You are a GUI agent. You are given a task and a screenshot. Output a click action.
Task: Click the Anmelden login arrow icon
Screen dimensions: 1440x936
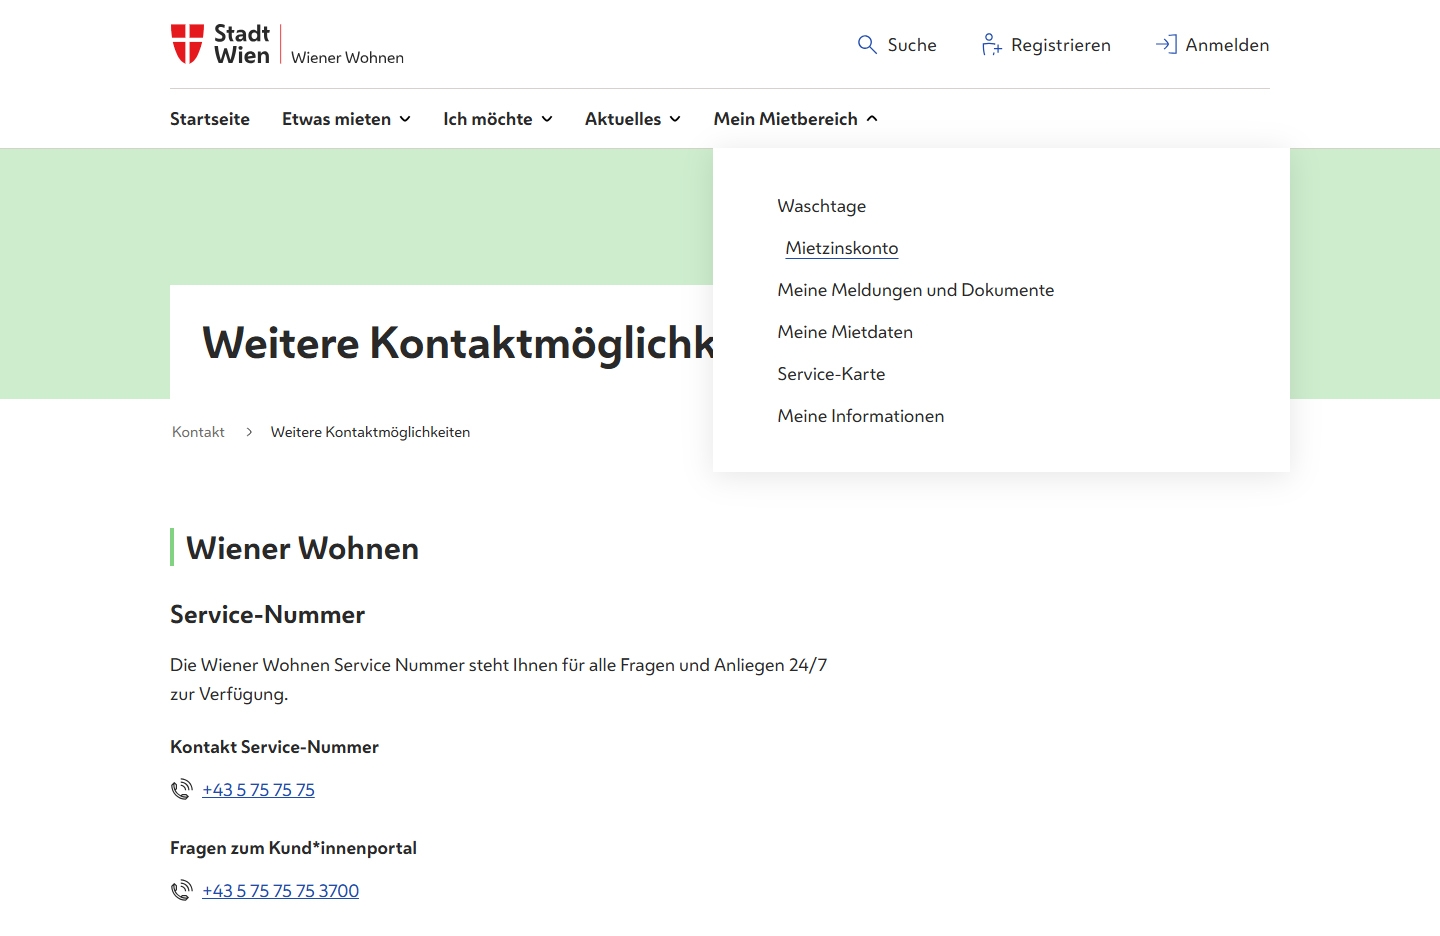[1166, 45]
